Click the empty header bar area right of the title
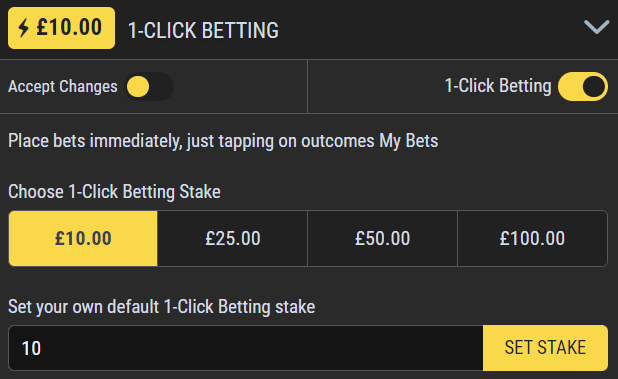Viewport: 618px width, 379px height. 430,30
